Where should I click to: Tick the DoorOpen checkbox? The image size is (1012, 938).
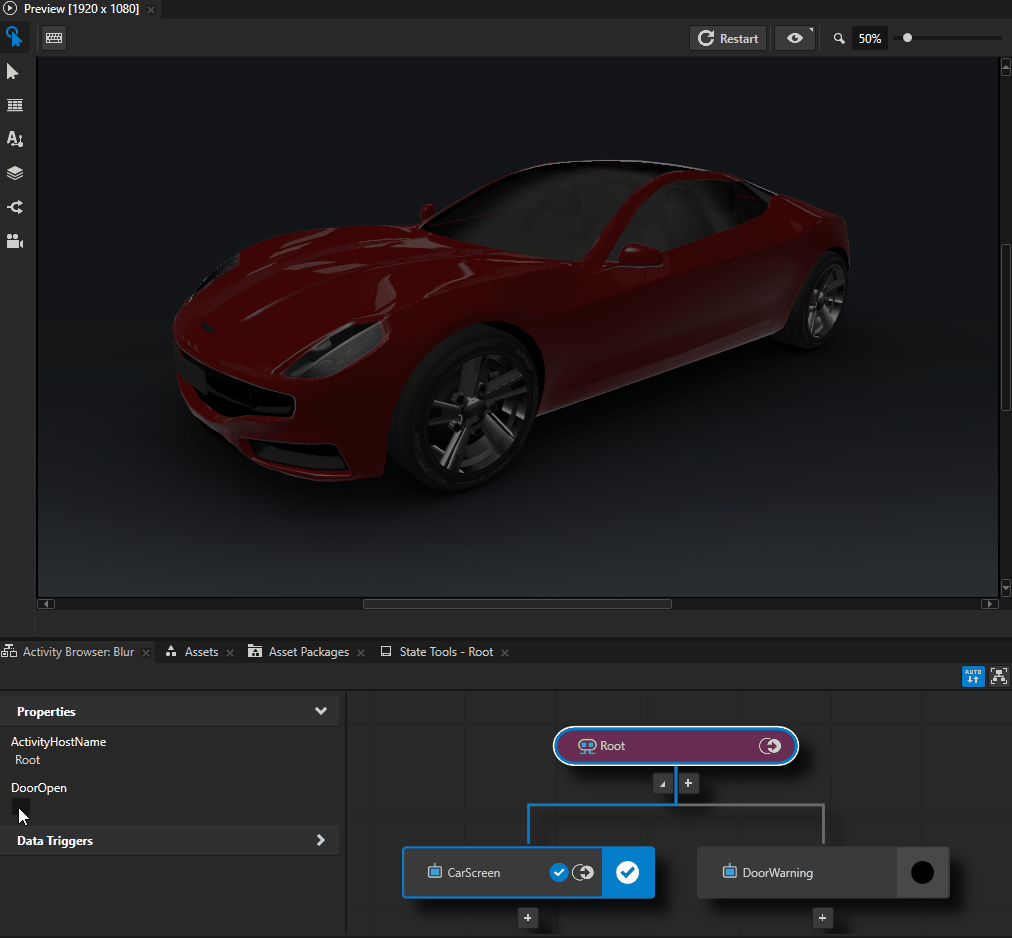22,808
